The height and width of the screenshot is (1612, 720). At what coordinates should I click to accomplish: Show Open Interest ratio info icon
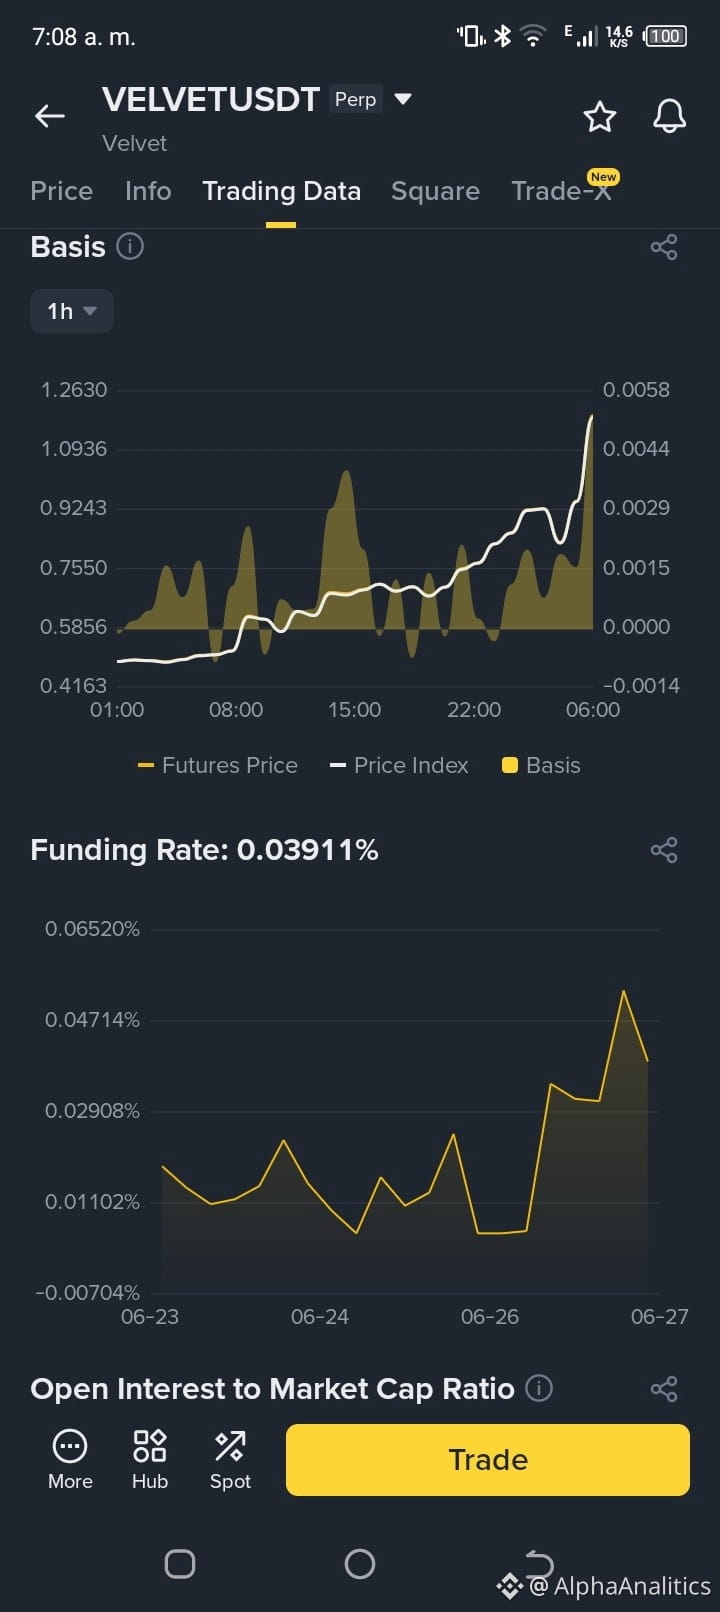coord(539,1388)
